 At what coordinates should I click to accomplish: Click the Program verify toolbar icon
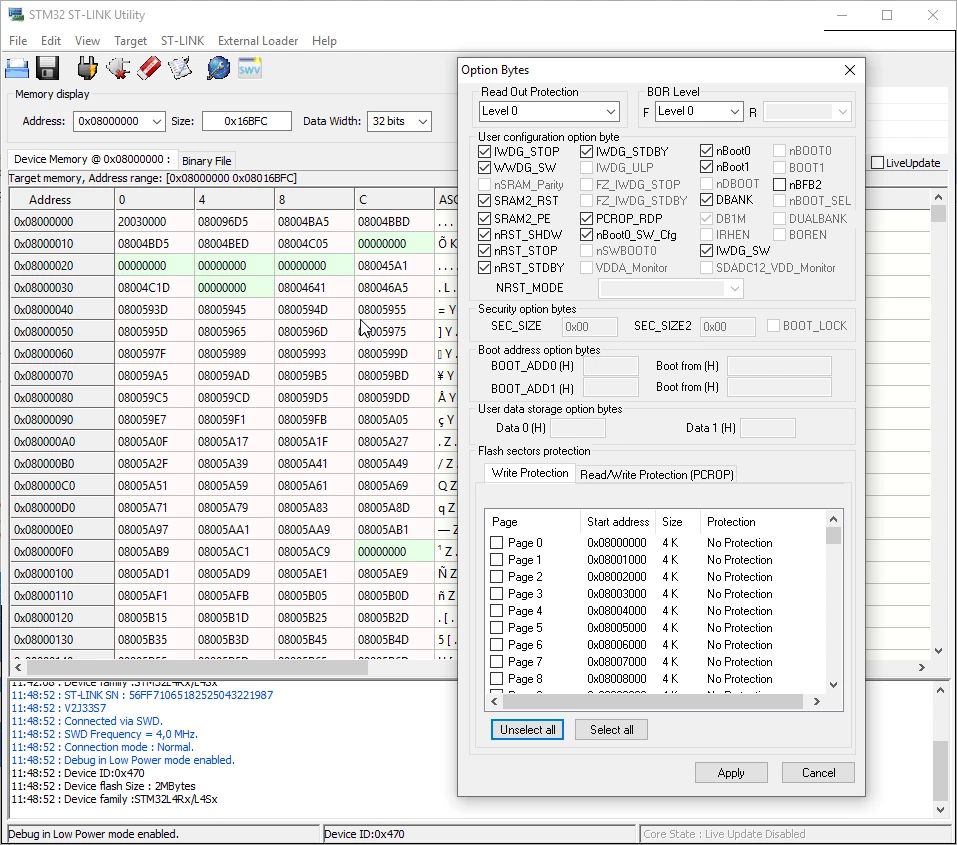(180, 68)
